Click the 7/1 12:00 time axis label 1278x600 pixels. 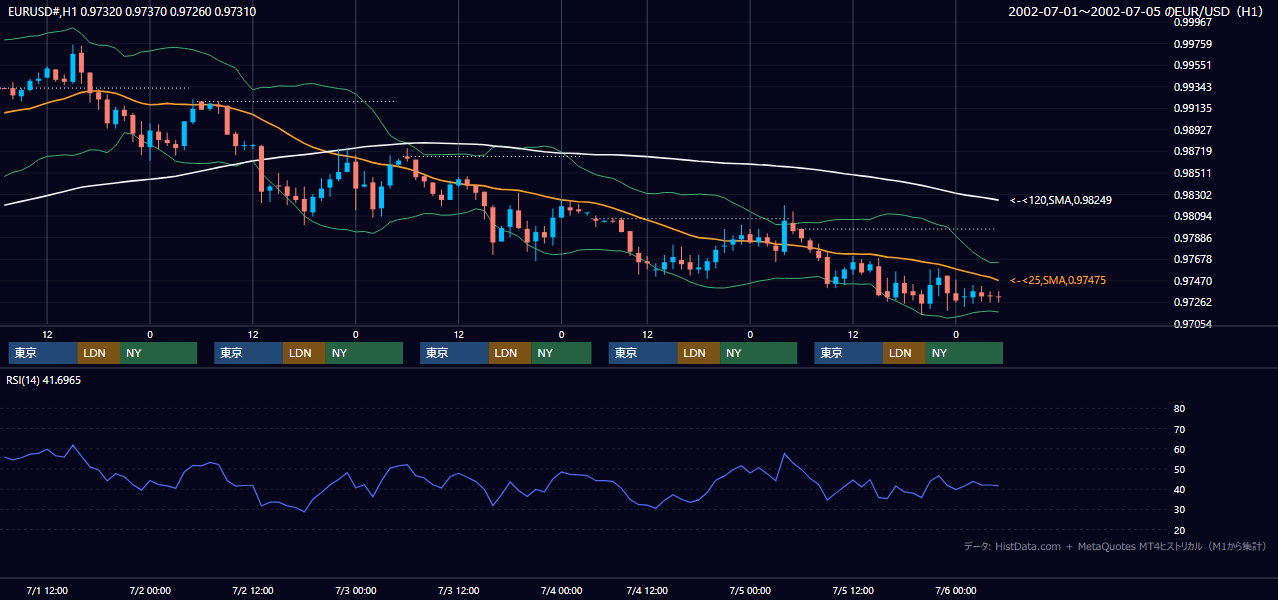47,590
